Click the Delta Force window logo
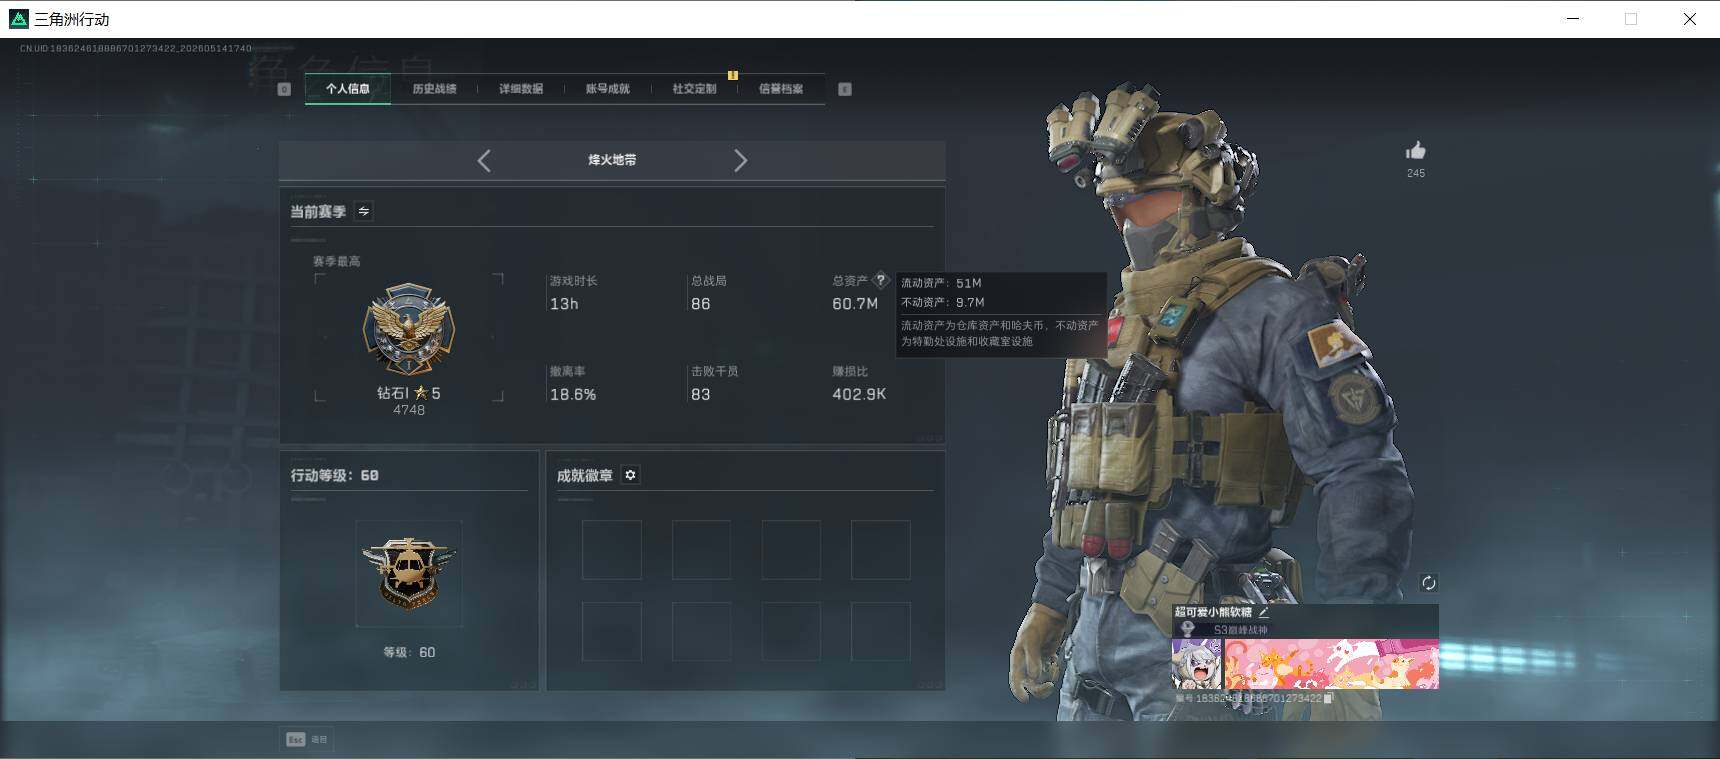 click(x=18, y=19)
